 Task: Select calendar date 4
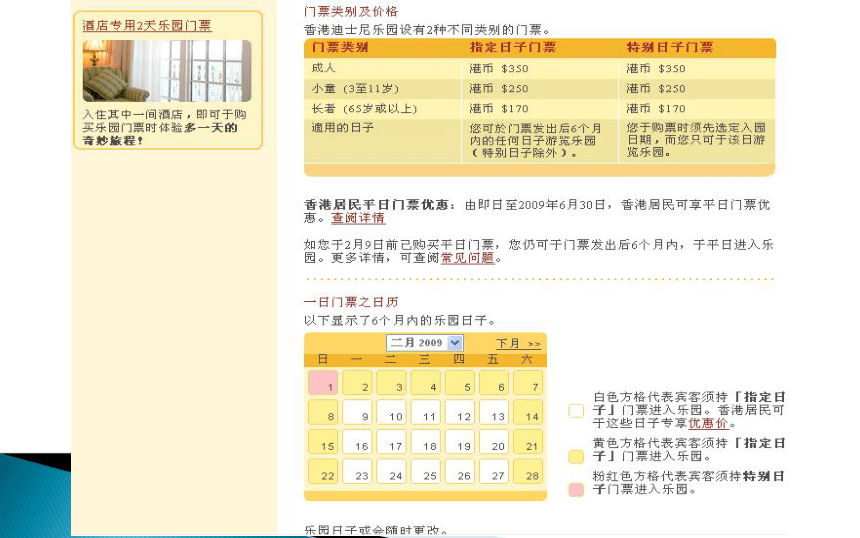pyautogui.click(x=425, y=383)
